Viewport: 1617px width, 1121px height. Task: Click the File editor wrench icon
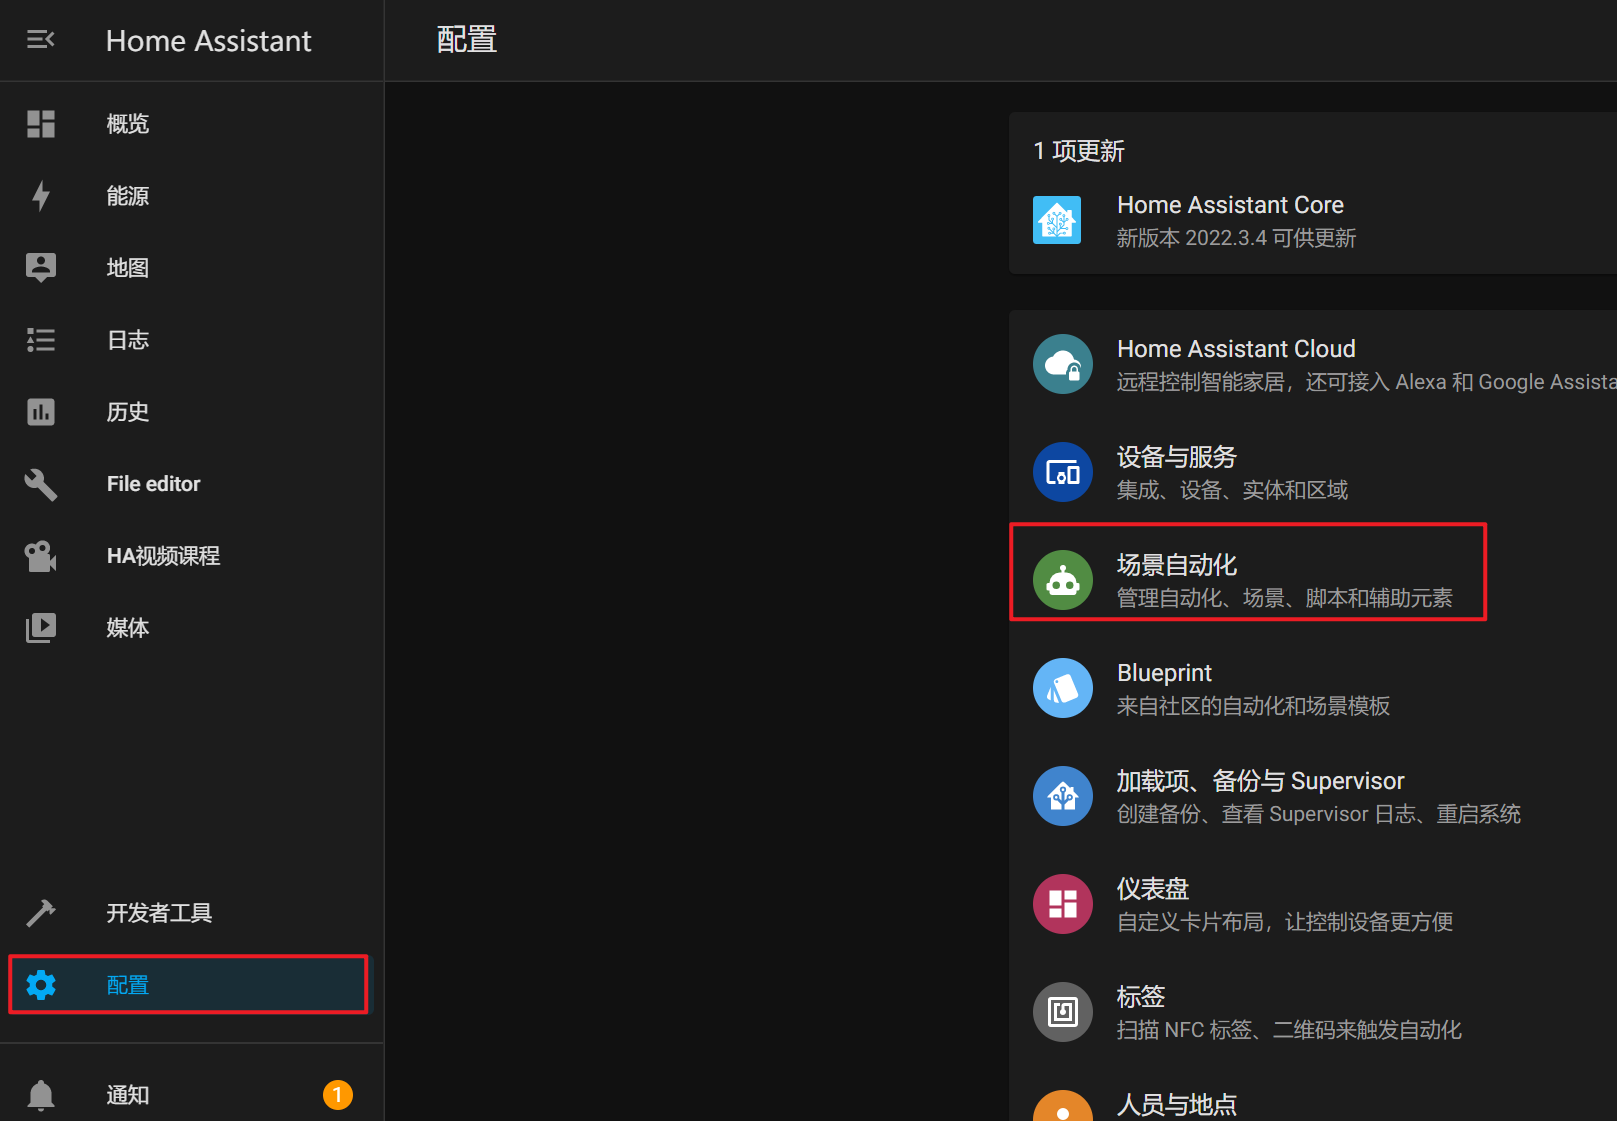pos(41,484)
